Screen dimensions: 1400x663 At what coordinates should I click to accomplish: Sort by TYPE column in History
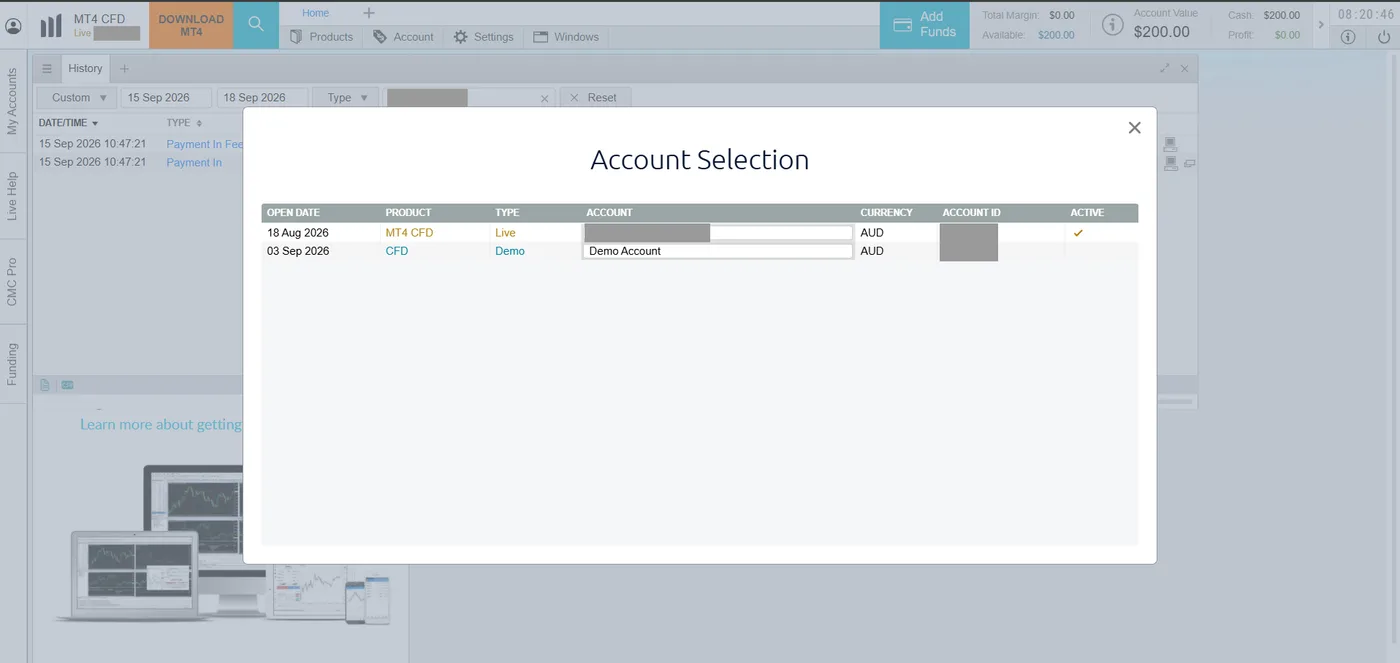click(x=184, y=123)
